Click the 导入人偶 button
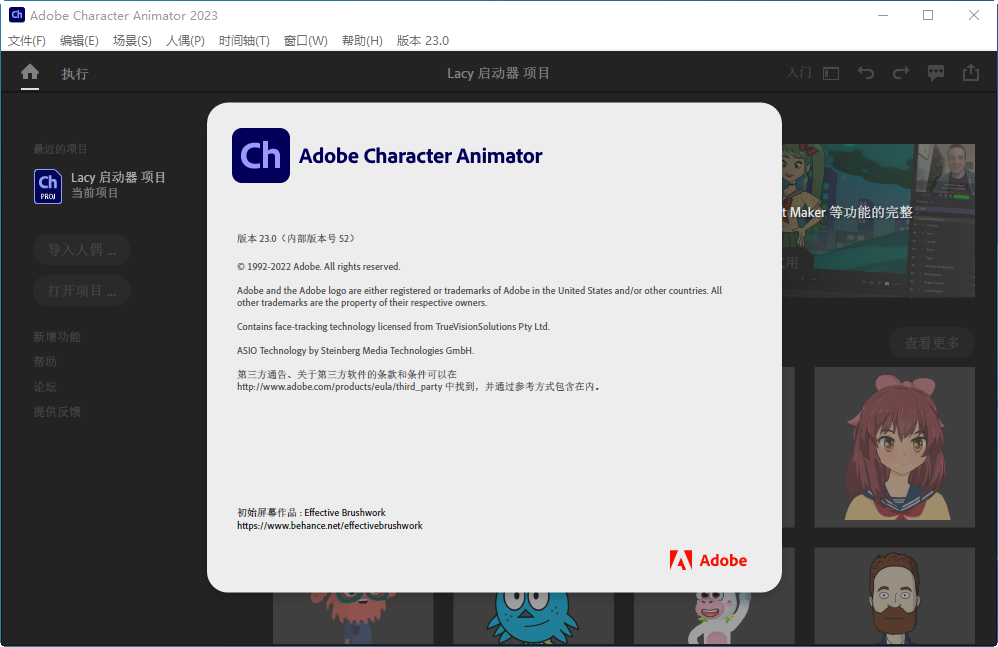Screen dimensions: 998x647 point(81,250)
